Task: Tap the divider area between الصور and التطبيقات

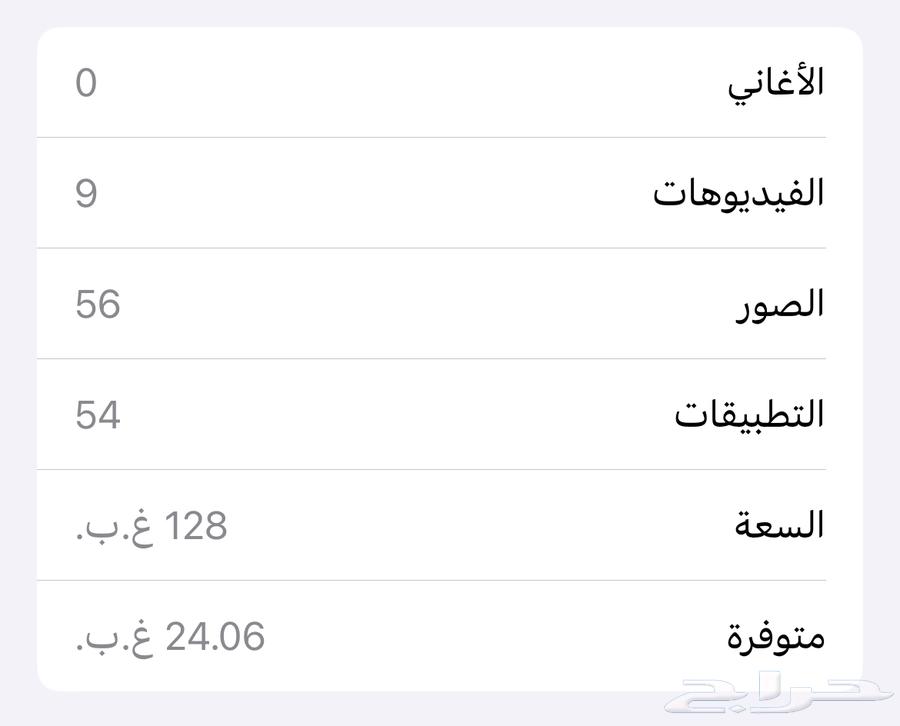Action: 450,359
